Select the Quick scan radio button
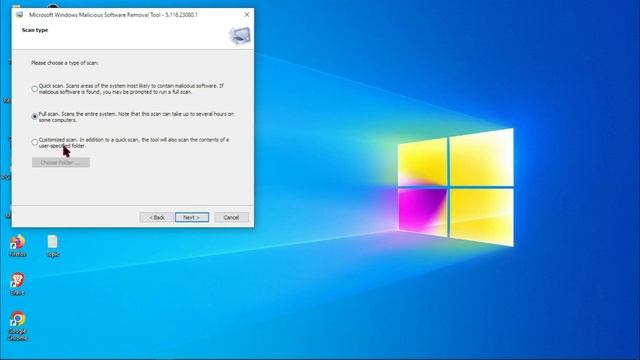This screenshot has height=360, width=640. click(35, 89)
